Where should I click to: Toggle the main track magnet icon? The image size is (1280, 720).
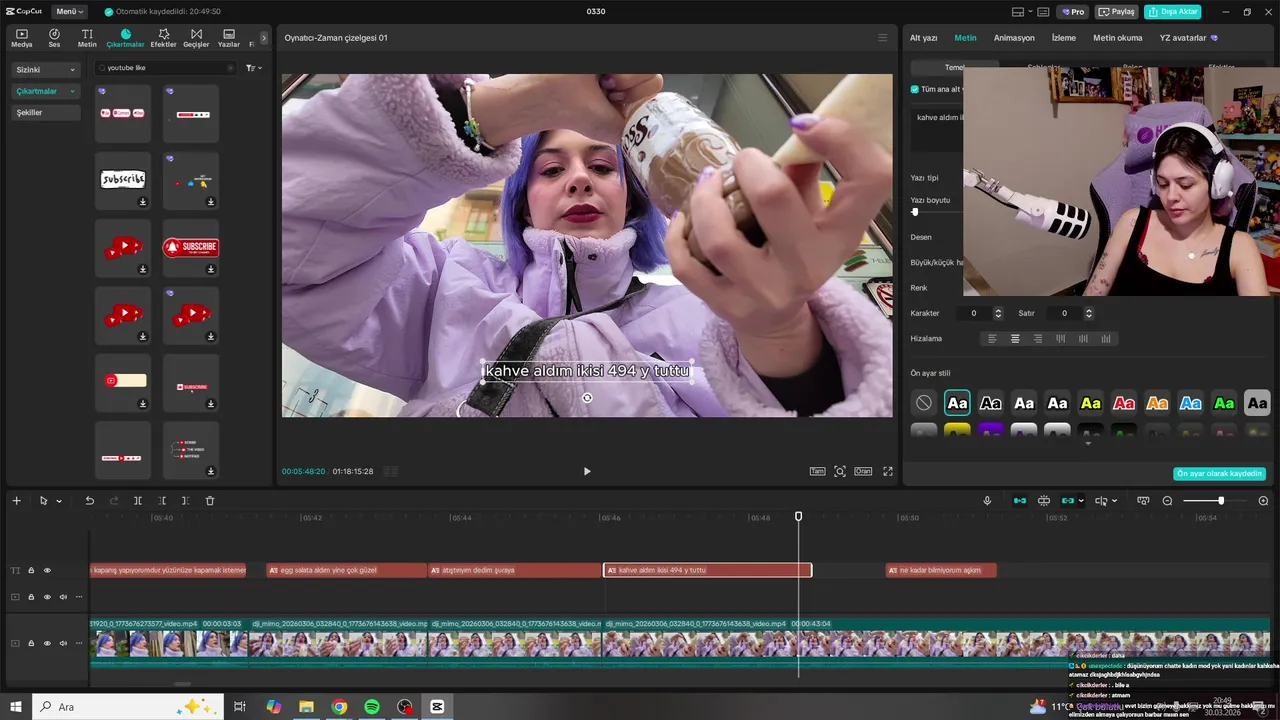[1020, 501]
